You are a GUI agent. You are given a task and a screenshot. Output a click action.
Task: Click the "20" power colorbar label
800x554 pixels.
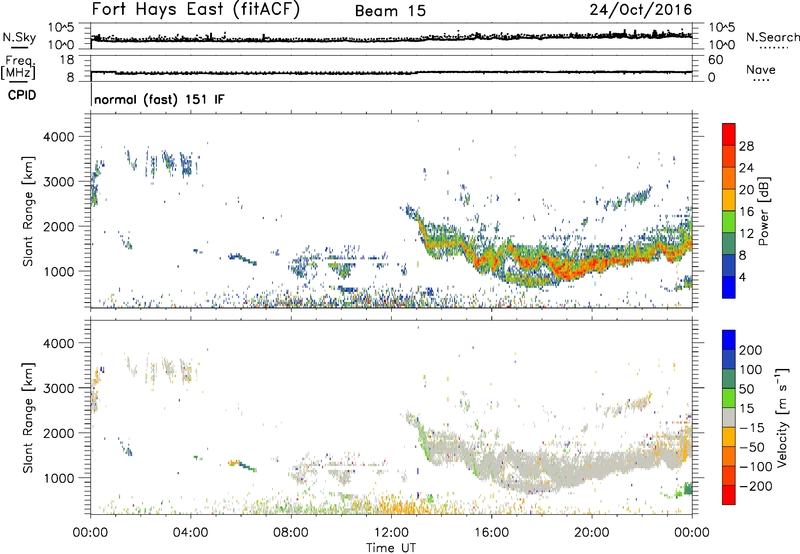(x=746, y=190)
